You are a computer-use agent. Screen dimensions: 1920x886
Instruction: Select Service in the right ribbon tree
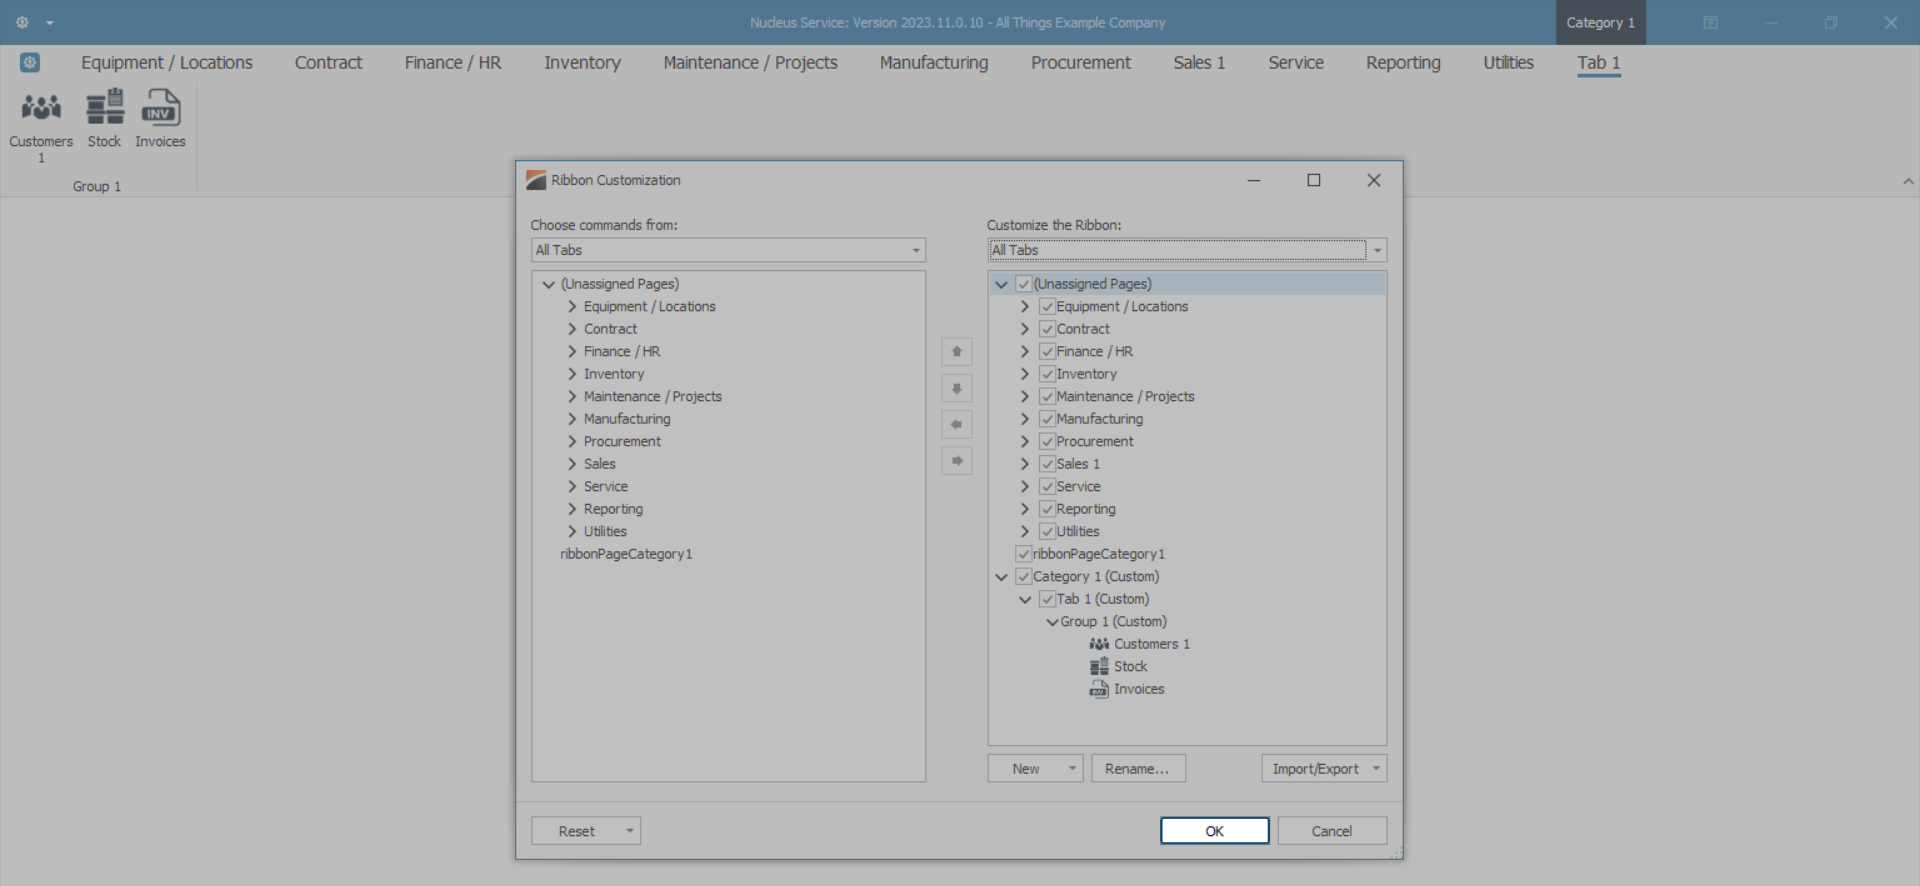1078,487
